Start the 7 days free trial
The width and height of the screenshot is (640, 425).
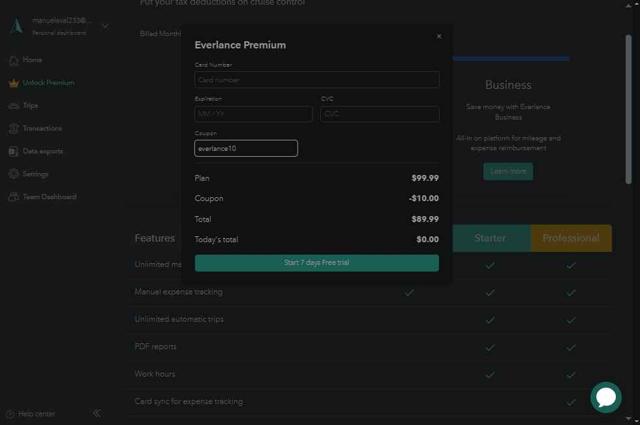point(317,263)
